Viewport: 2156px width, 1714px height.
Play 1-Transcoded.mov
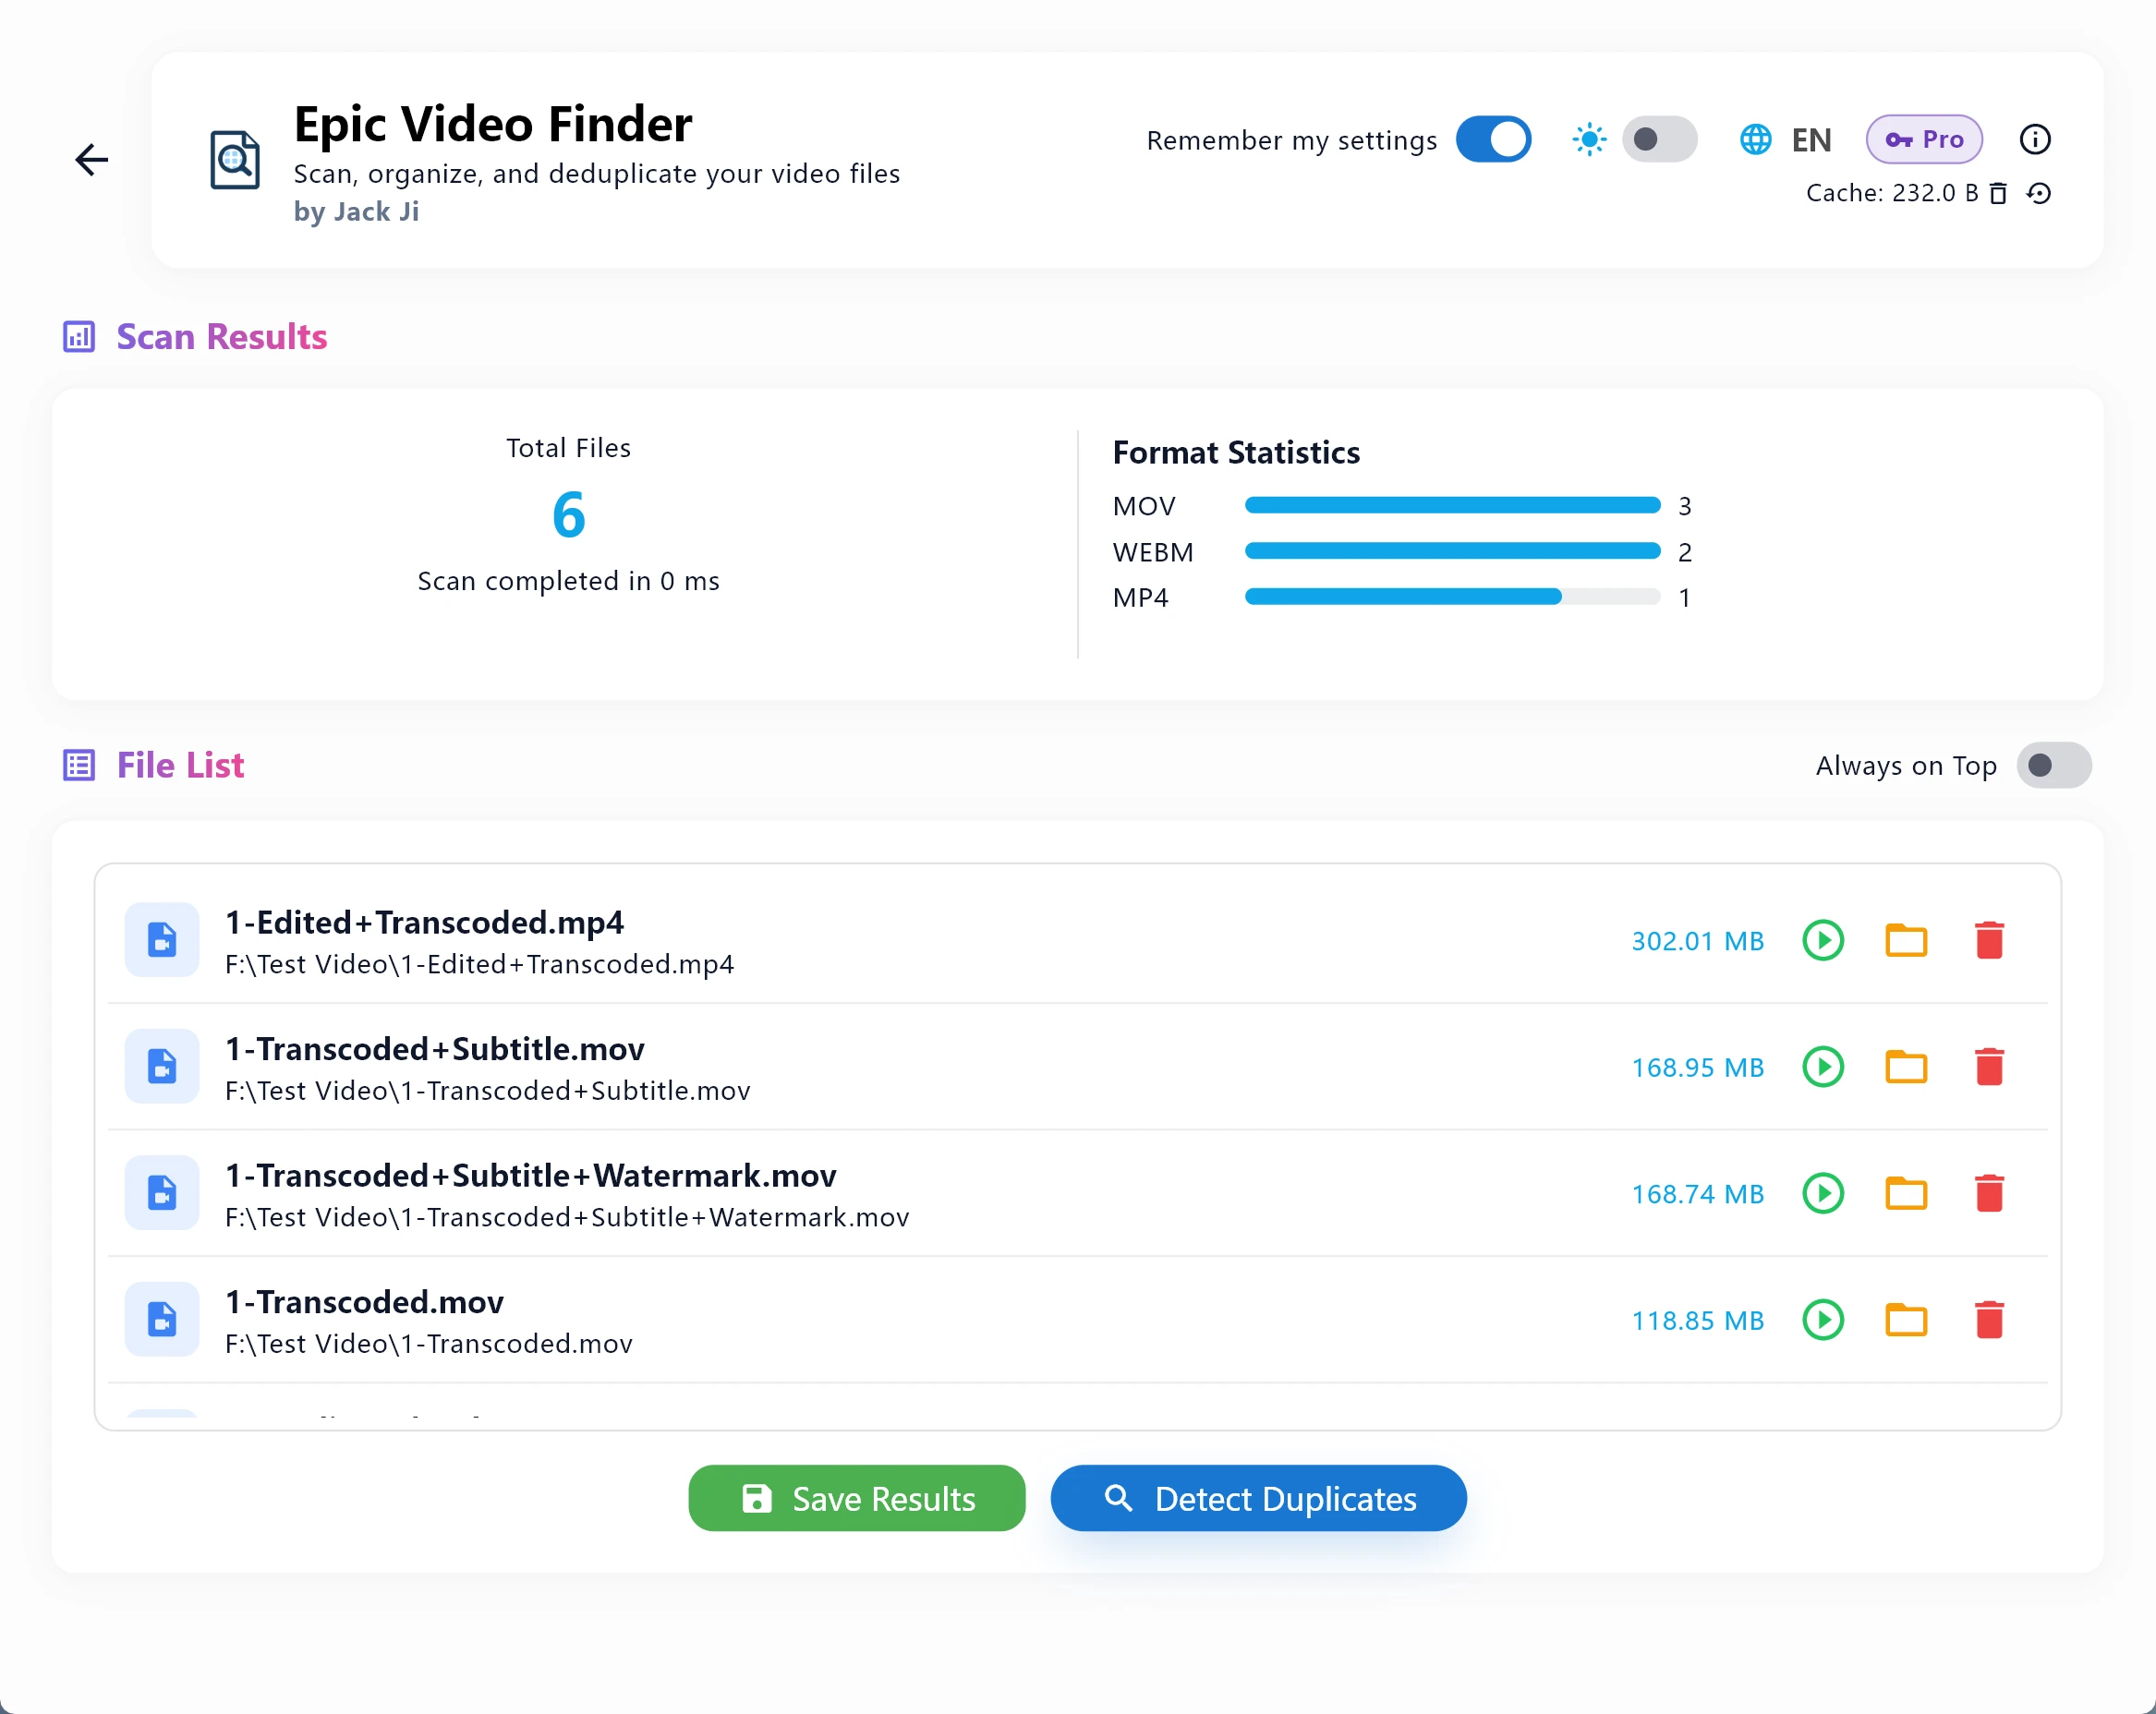1823,1320
